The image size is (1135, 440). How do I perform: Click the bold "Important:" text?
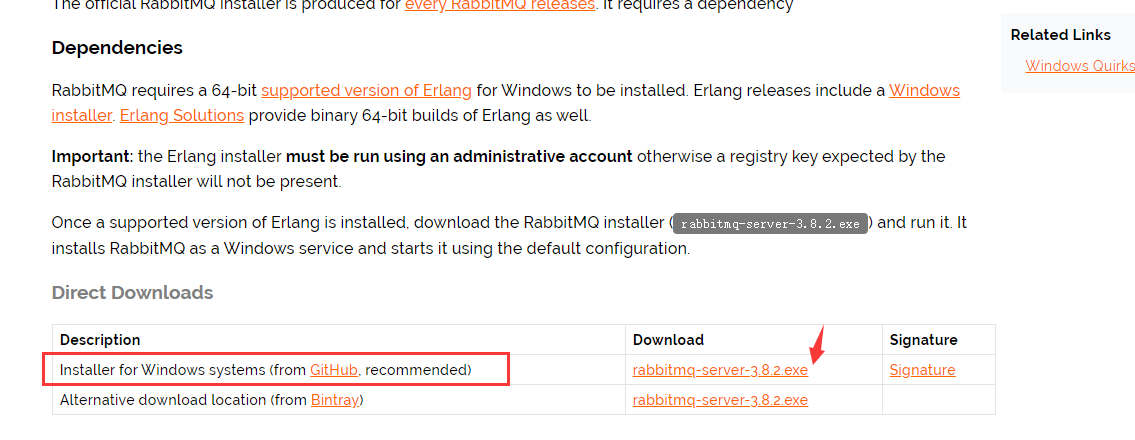click(92, 156)
